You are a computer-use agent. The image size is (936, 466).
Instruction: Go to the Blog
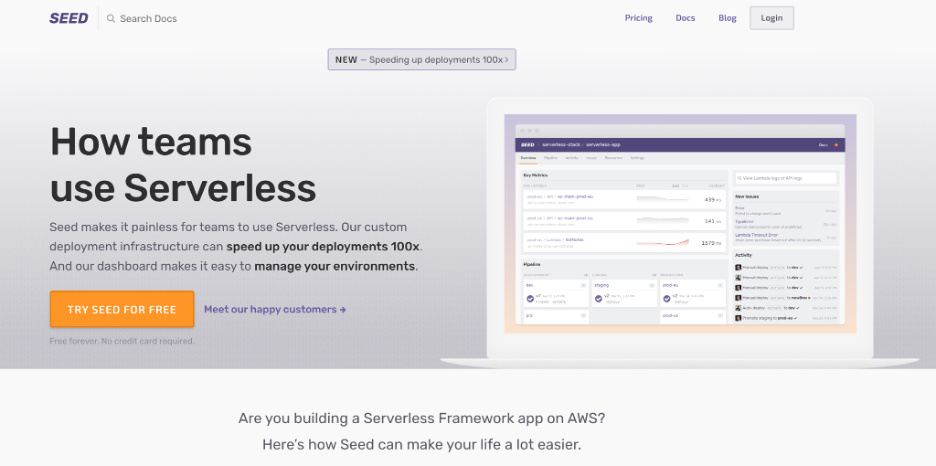[727, 18]
